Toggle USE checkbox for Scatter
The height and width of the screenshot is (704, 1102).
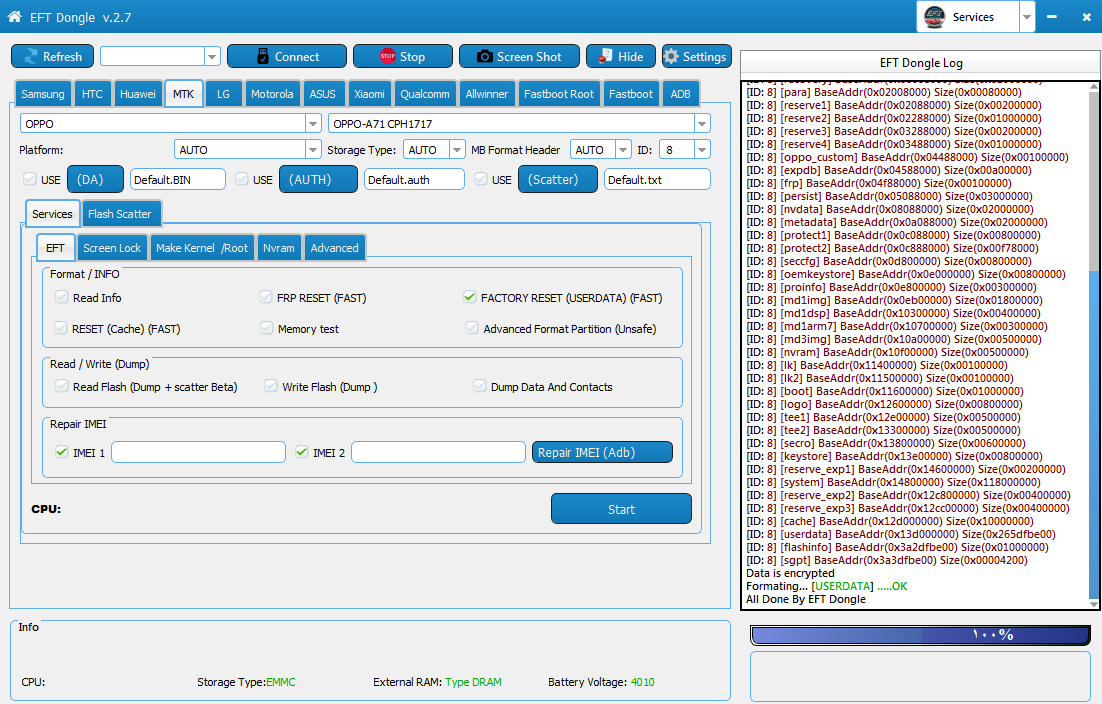coord(481,179)
